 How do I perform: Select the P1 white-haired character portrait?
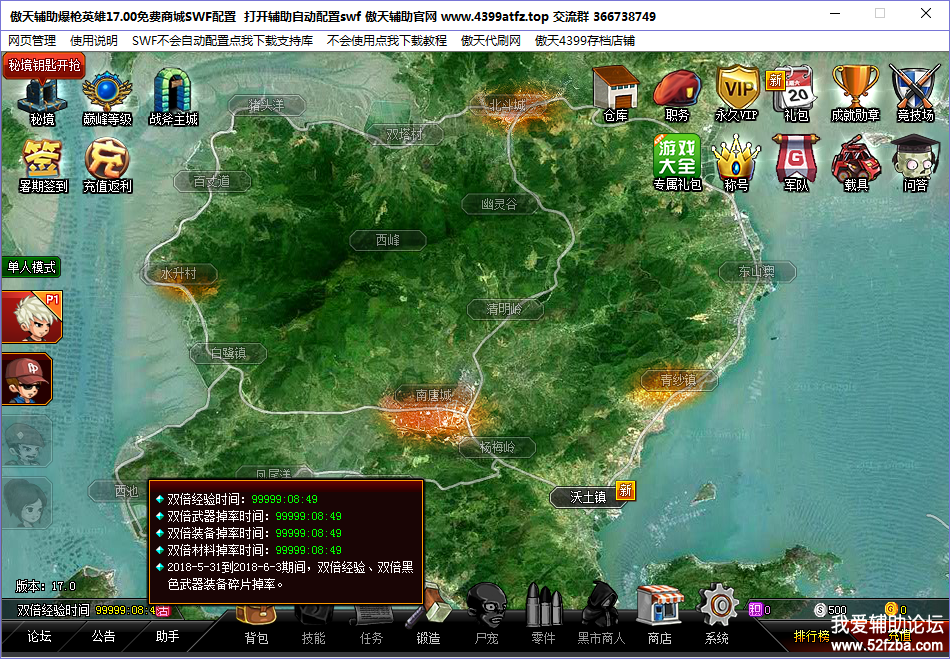pos(27,318)
